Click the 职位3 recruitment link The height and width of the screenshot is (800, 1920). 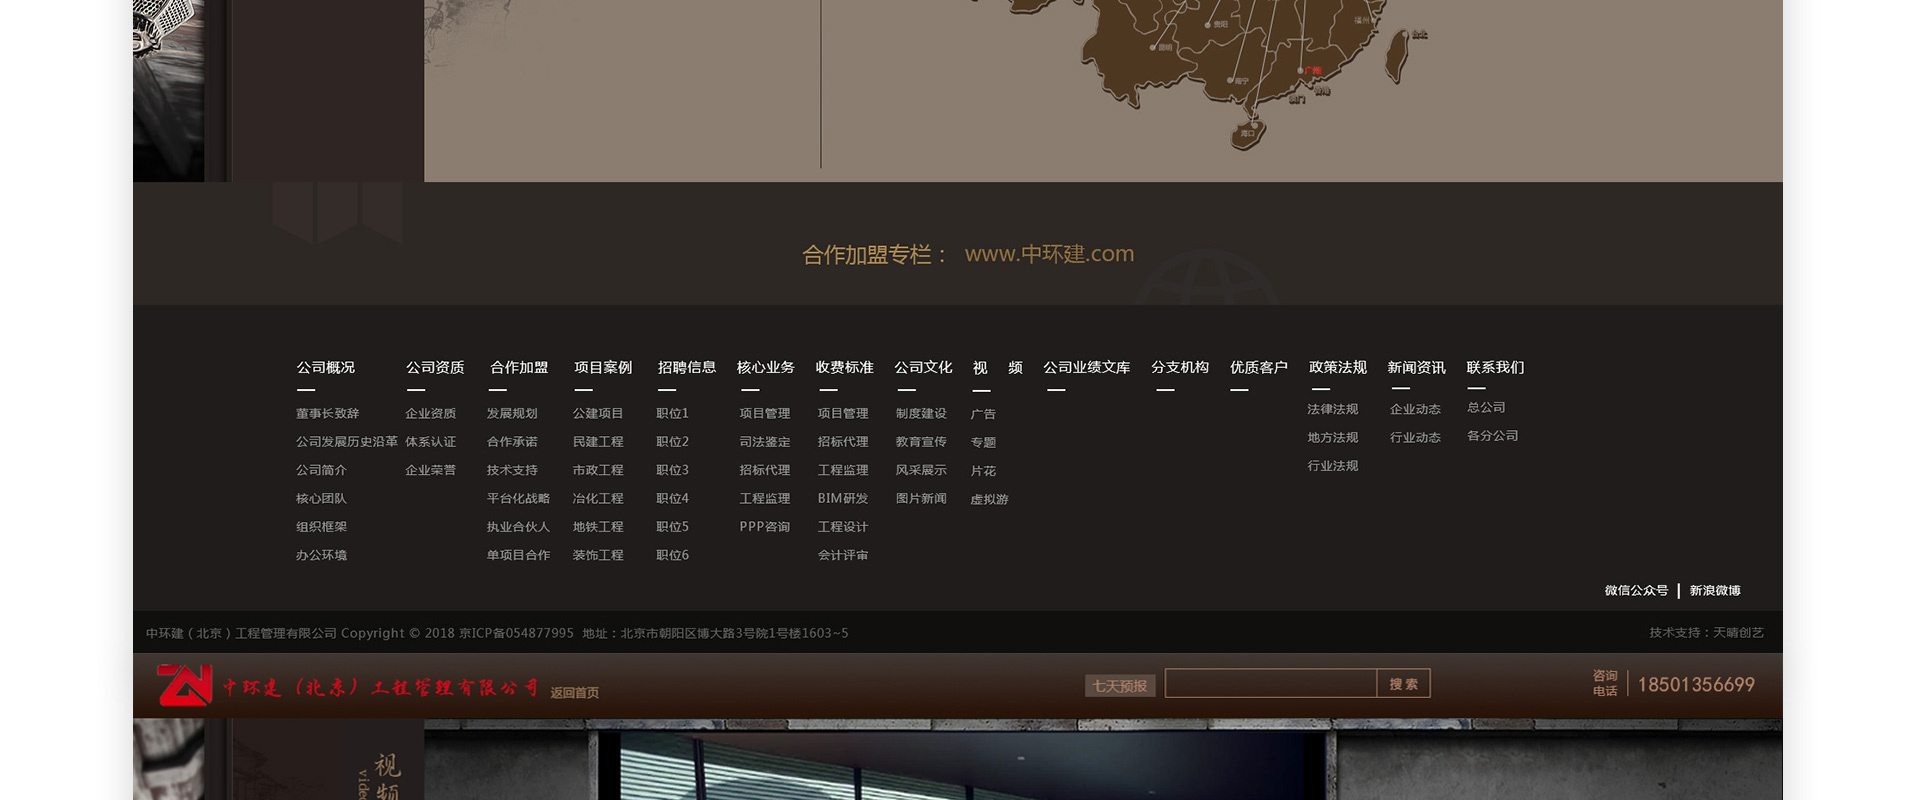coord(672,470)
